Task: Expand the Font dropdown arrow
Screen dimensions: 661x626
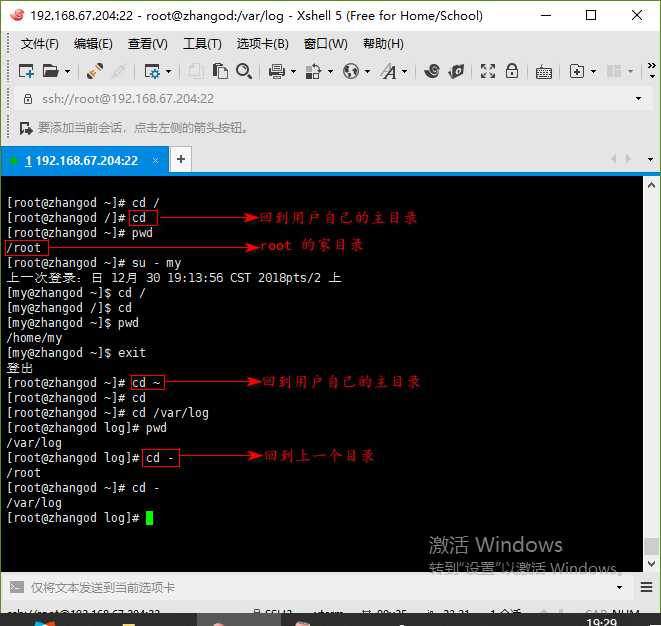Action: [x=405, y=72]
